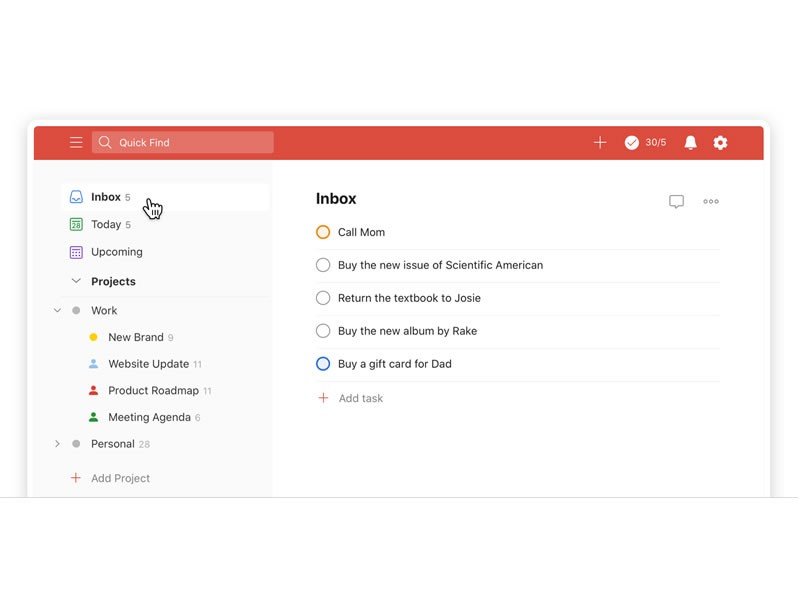Collapse the Projects section
Image resolution: width=800 pixels, height=600 pixels.
(x=77, y=281)
